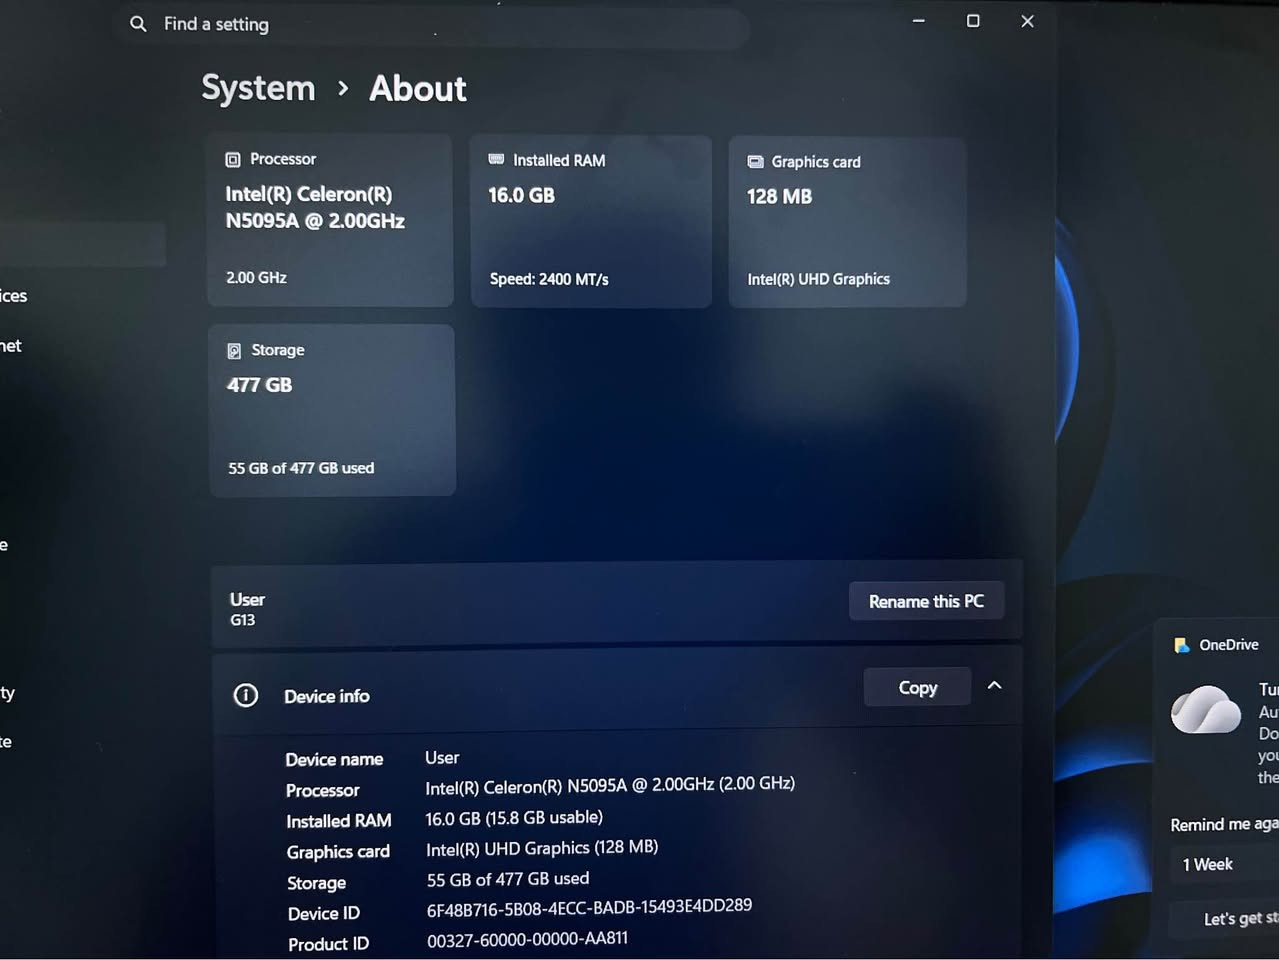Rename this PC button
The width and height of the screenshot is (1279, 960).
coord(926,601)
